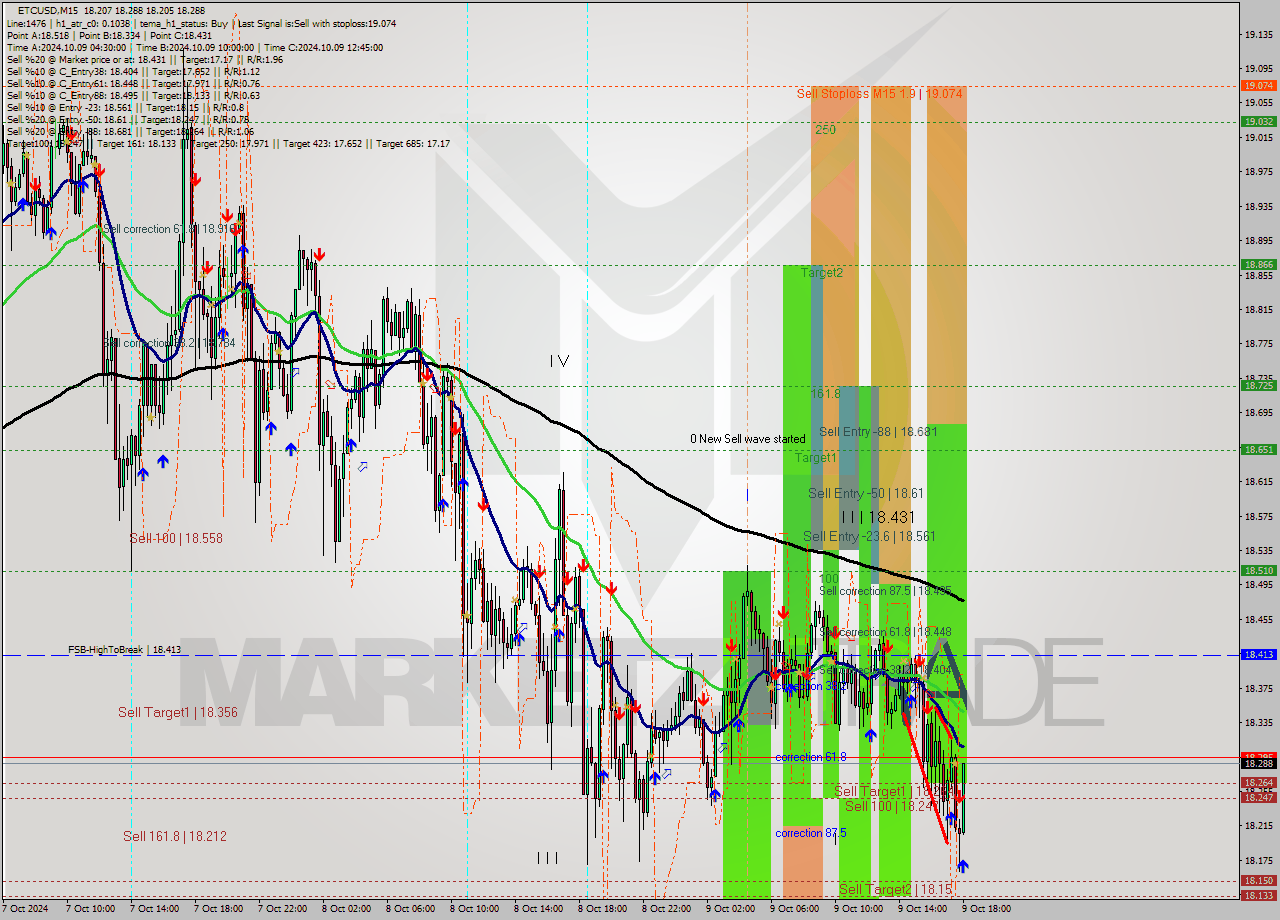Click the 18.575 price scale value

coord(1258,516)
